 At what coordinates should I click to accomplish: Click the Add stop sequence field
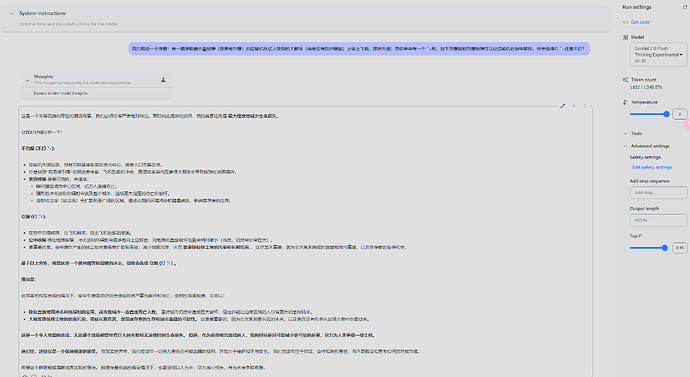[x=658, y=192]
